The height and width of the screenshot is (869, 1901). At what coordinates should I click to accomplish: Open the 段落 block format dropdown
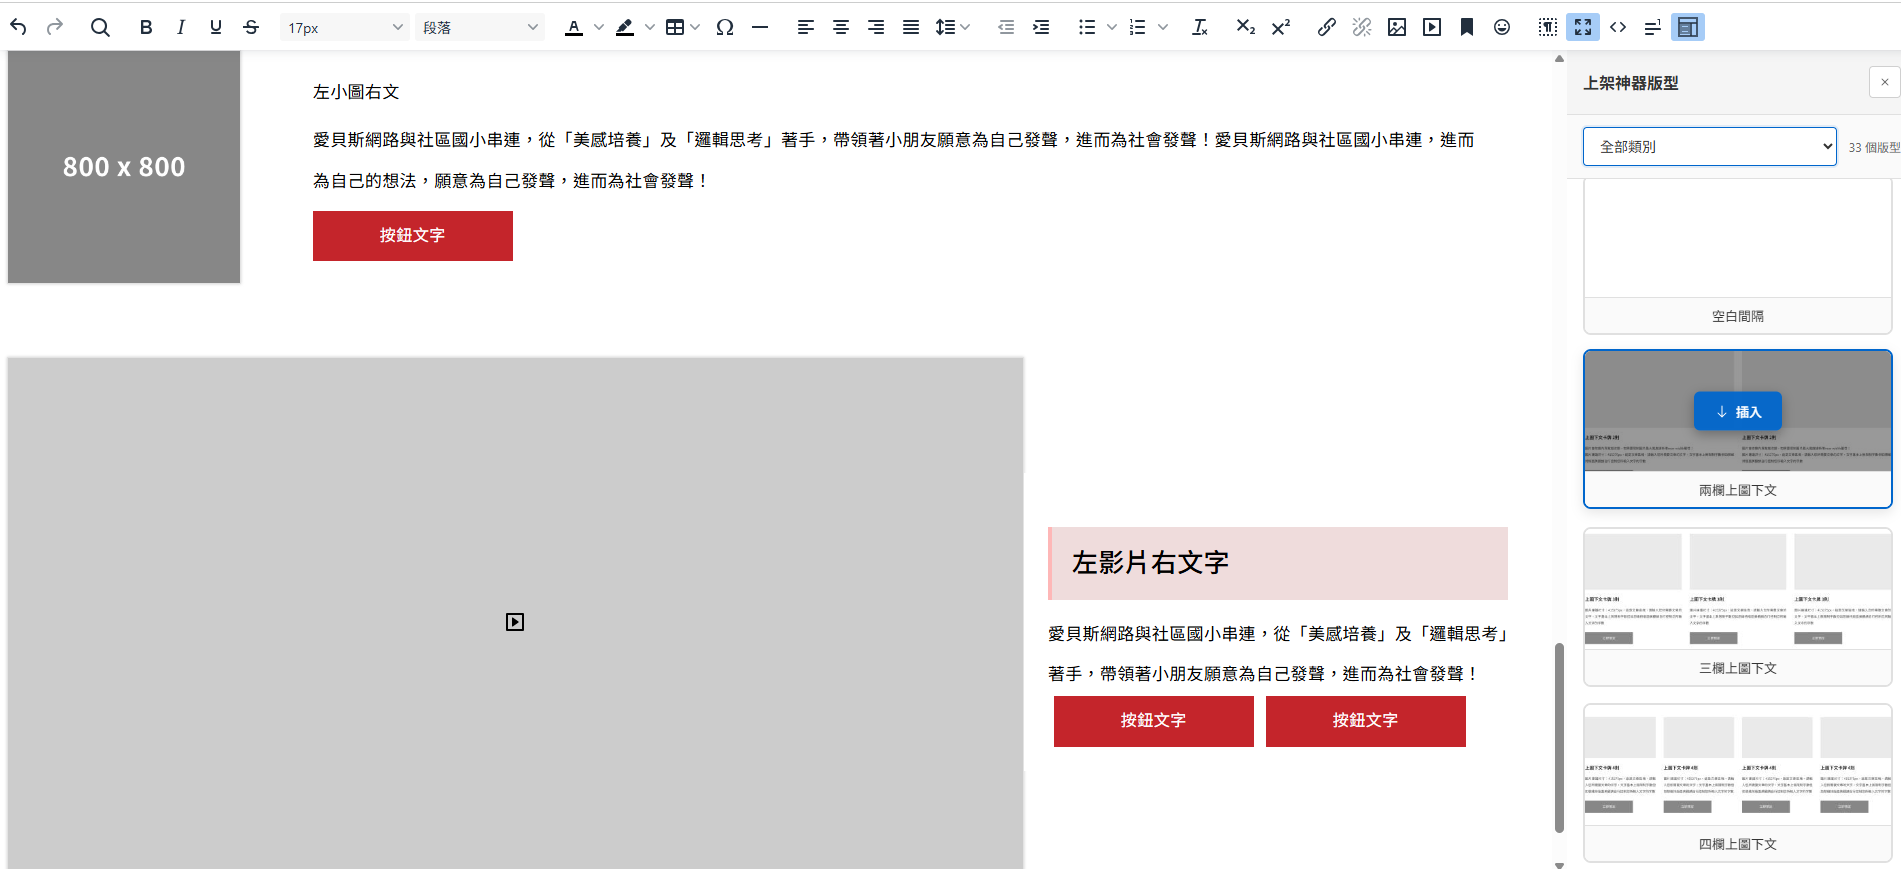(x=480, y=27)
